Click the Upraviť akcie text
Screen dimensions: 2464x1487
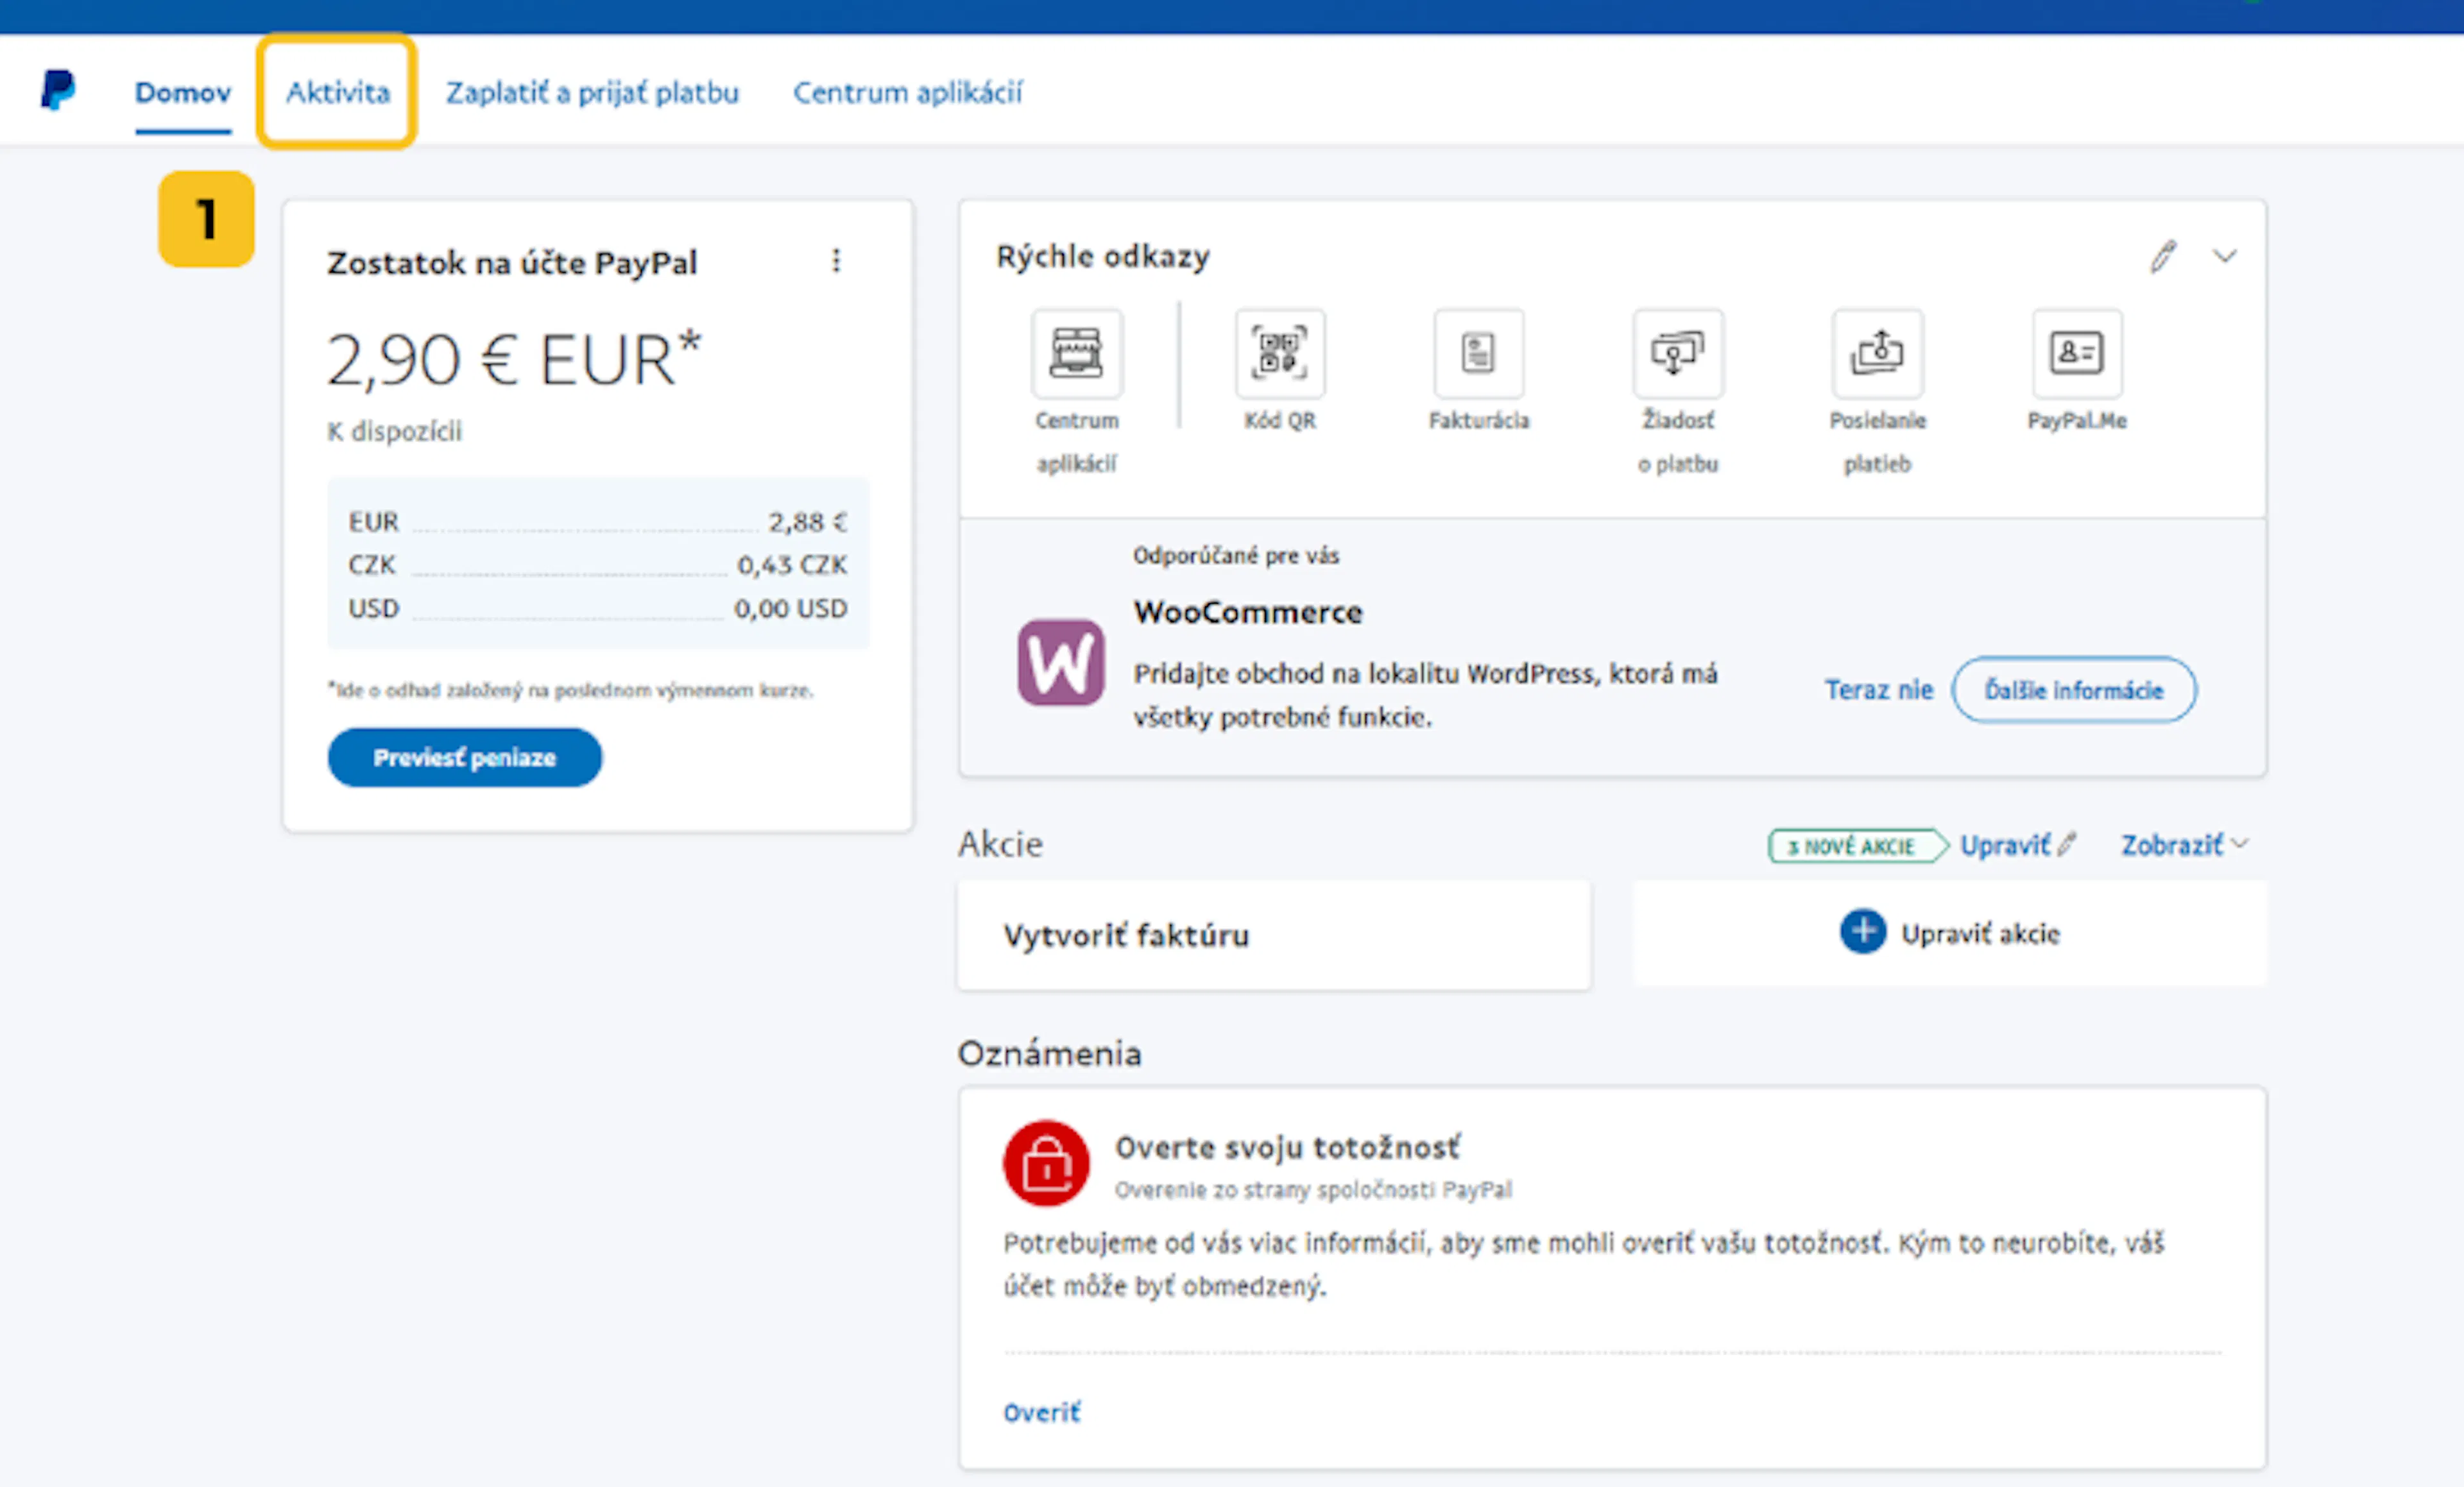[x=1980, y=934]
